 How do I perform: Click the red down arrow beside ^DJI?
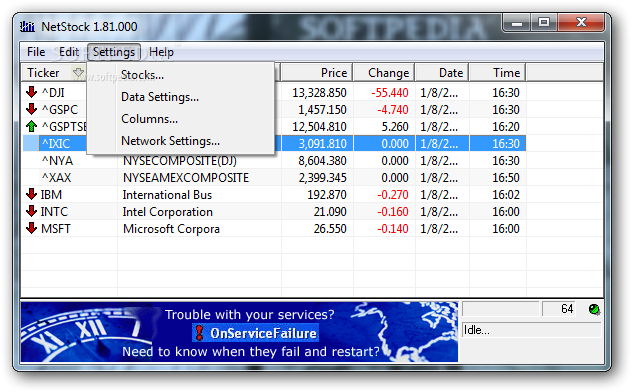31,92
